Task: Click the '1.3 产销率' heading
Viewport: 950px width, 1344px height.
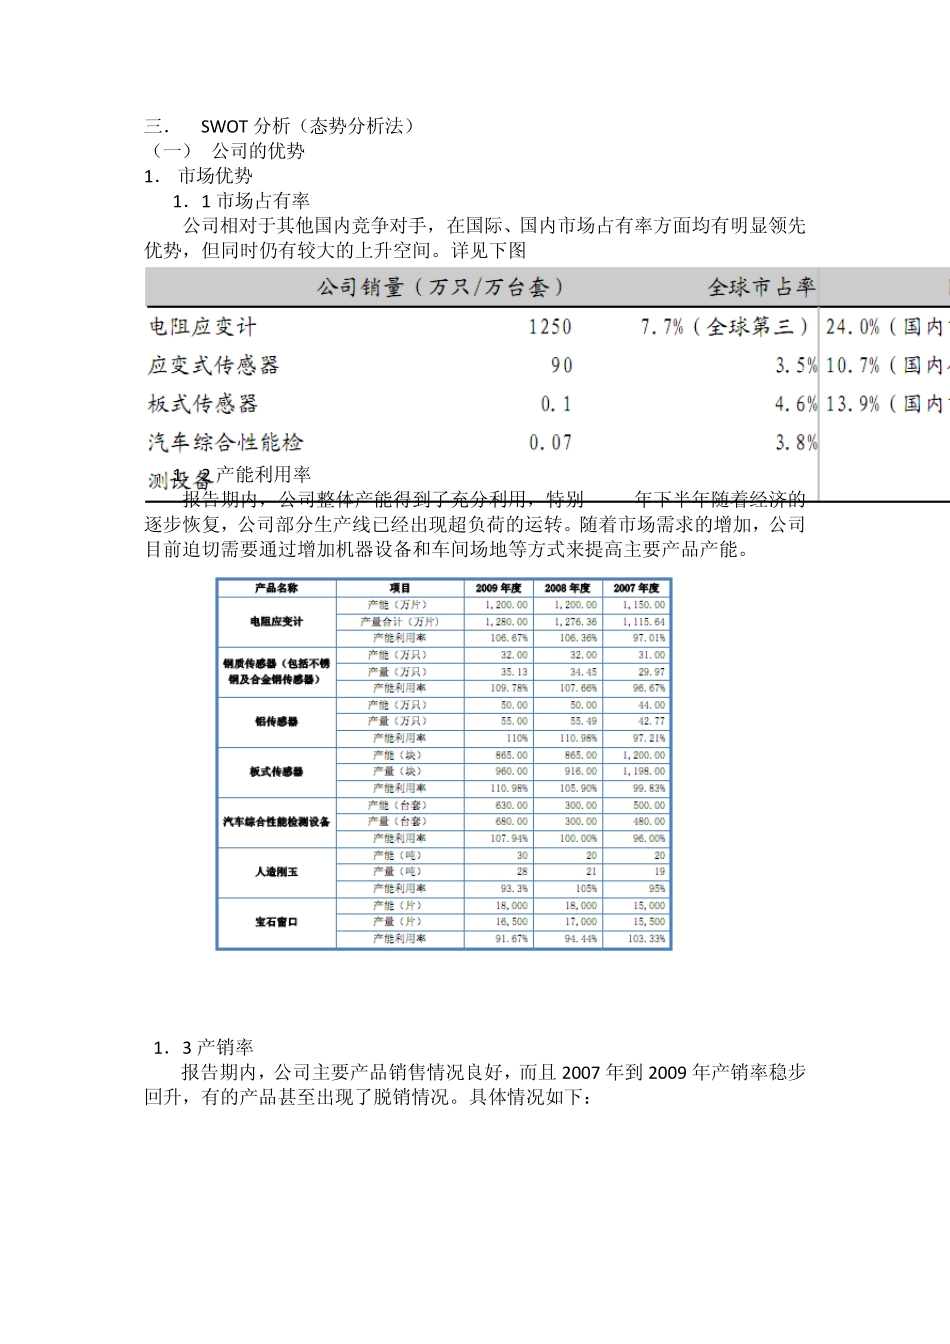Action: click(203, 1048)
